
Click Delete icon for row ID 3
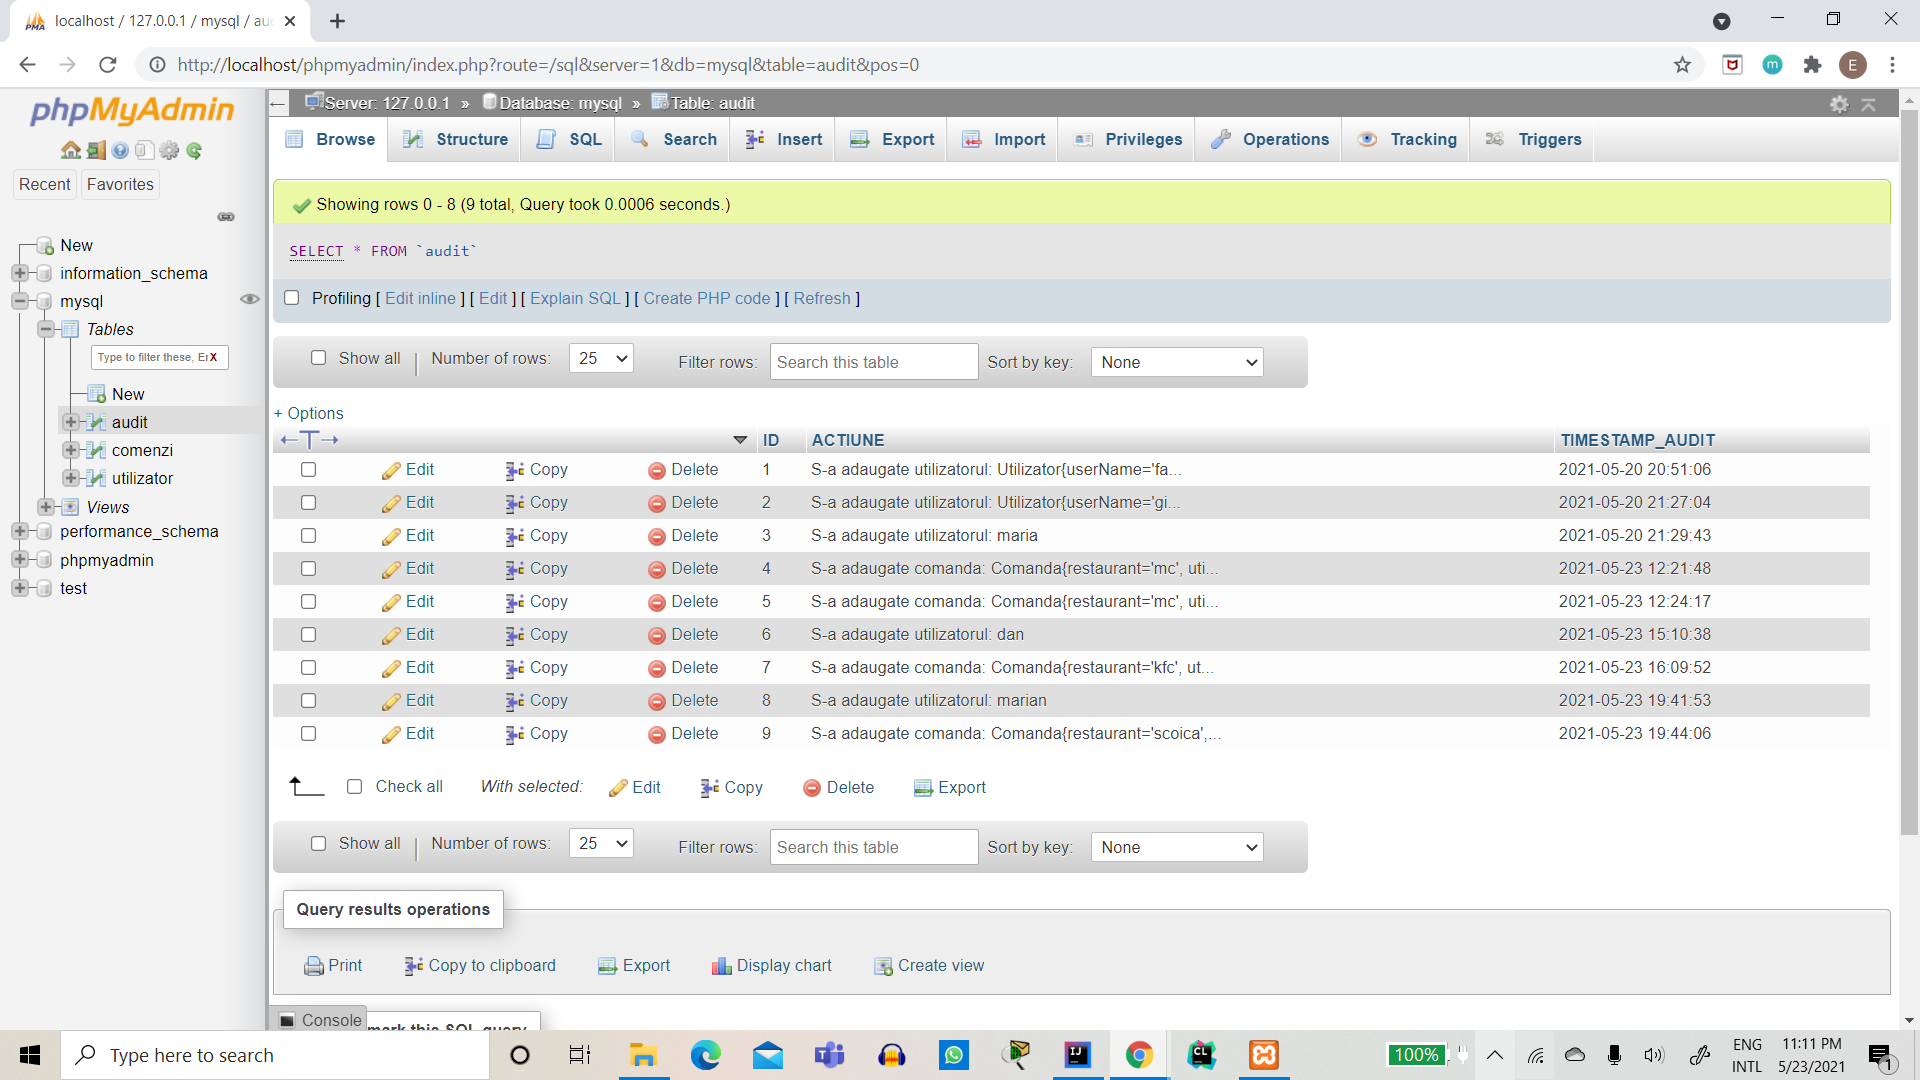click(656, 537)
